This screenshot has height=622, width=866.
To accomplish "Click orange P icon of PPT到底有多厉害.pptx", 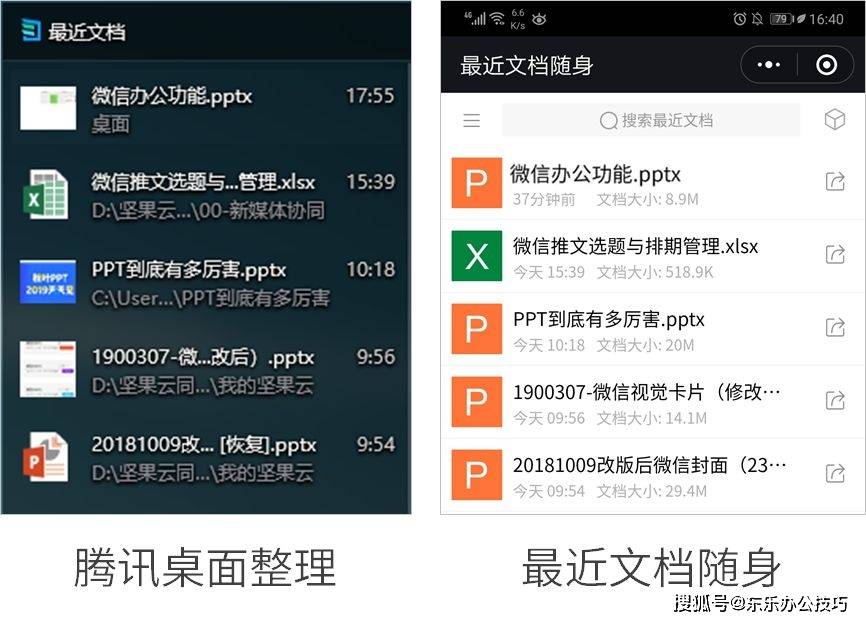I will click(477, 329).
